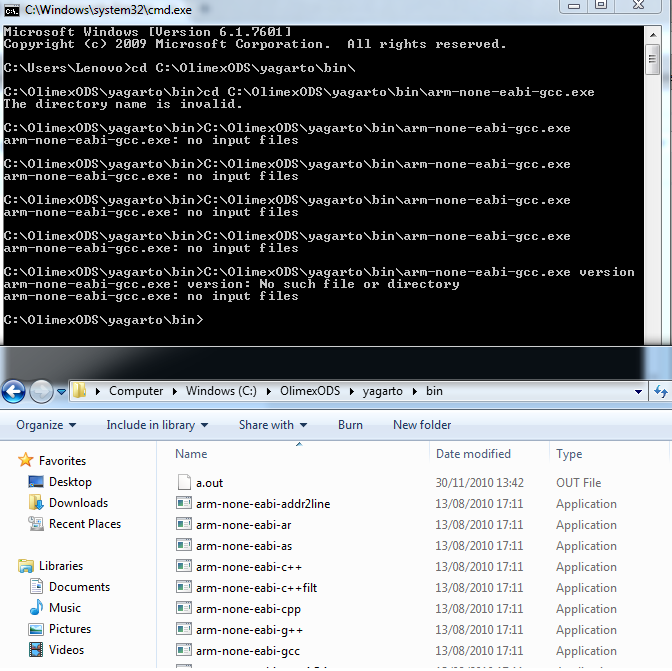672x671 pixels.
Task: Open the Videos library
Action: (x=66, y=650)
